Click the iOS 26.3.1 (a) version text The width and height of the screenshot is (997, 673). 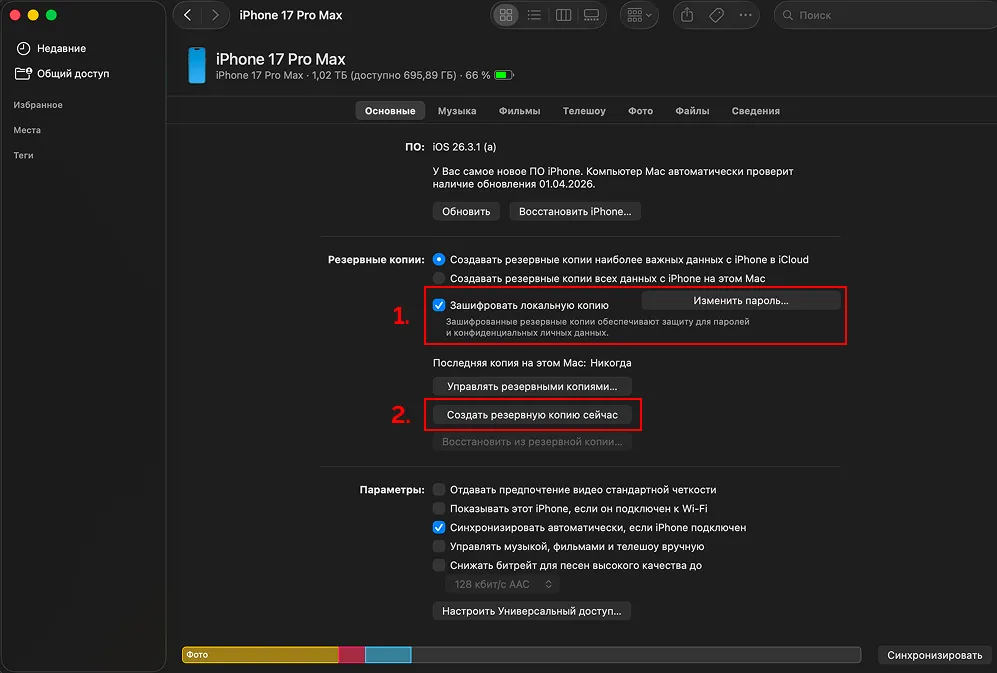coord(464,147)
